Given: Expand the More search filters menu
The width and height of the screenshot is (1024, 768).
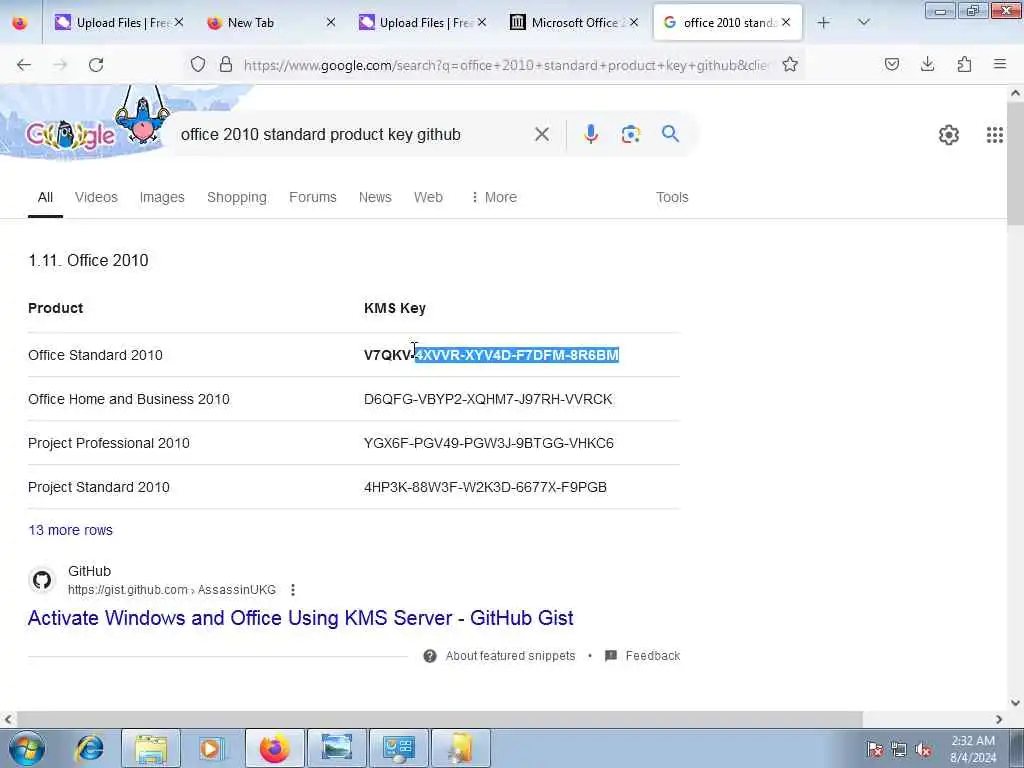Looking at the screenshot, I should pyautogui.click(x=494, y=197).
